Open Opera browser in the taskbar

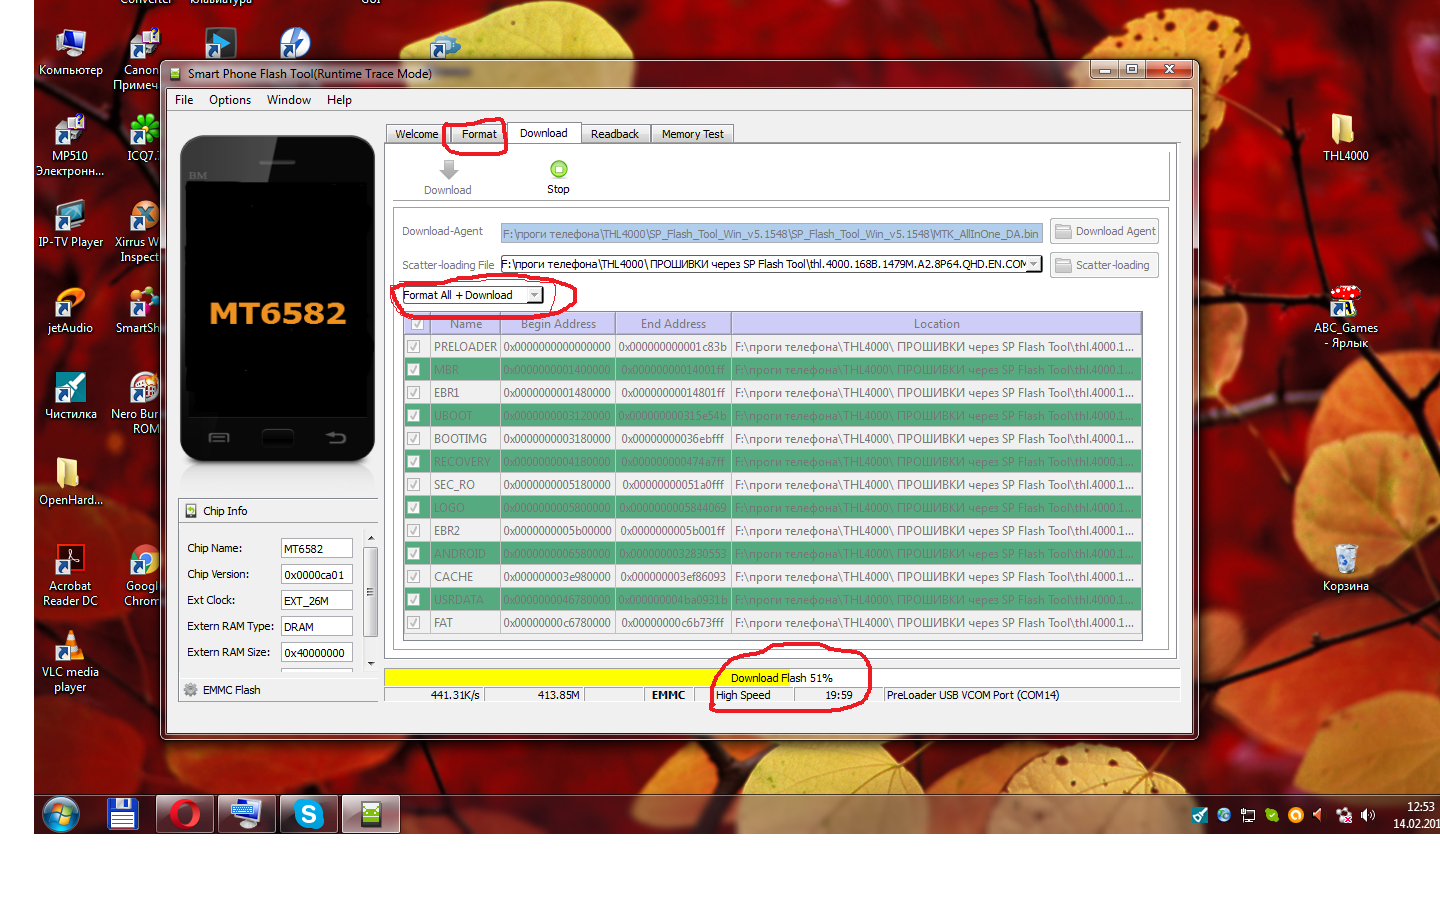tap(185, 815)
